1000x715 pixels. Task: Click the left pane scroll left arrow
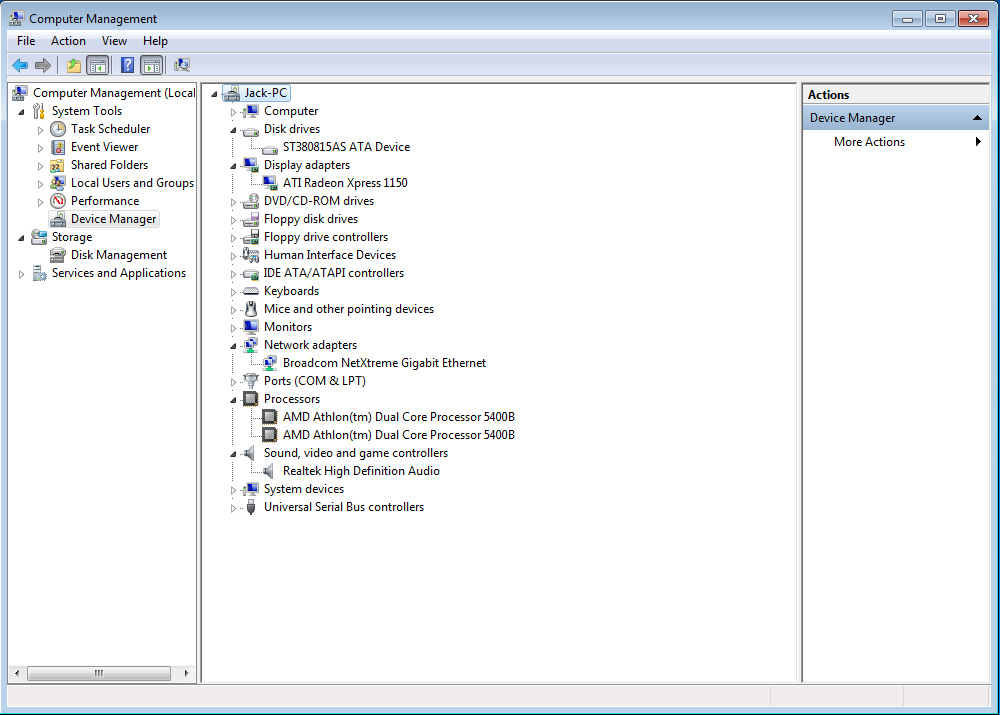pos(17,673)
